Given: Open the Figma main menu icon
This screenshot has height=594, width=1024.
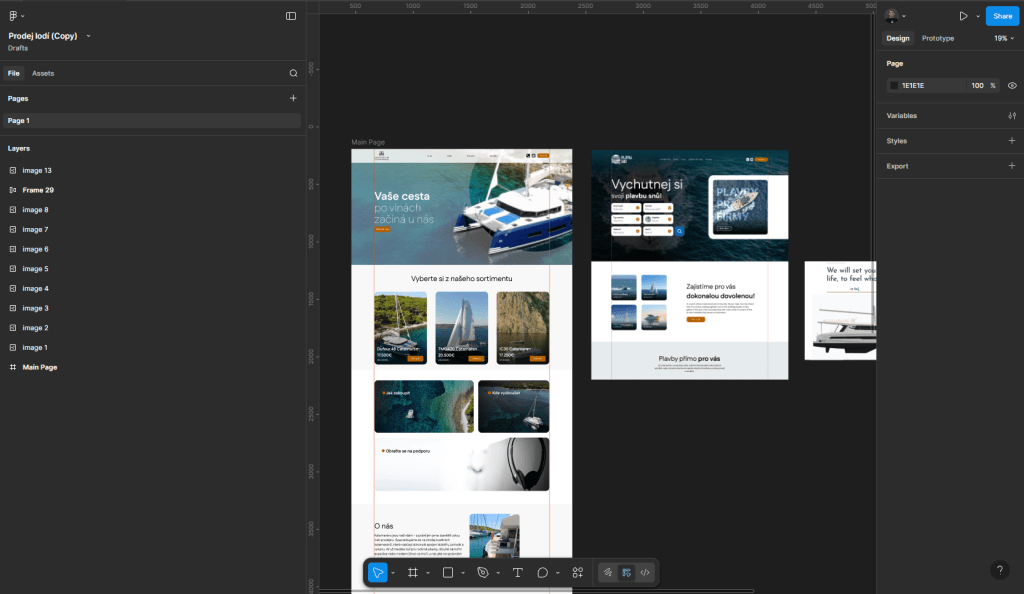Looking at the screenshot, I should (x=13, y=16).
